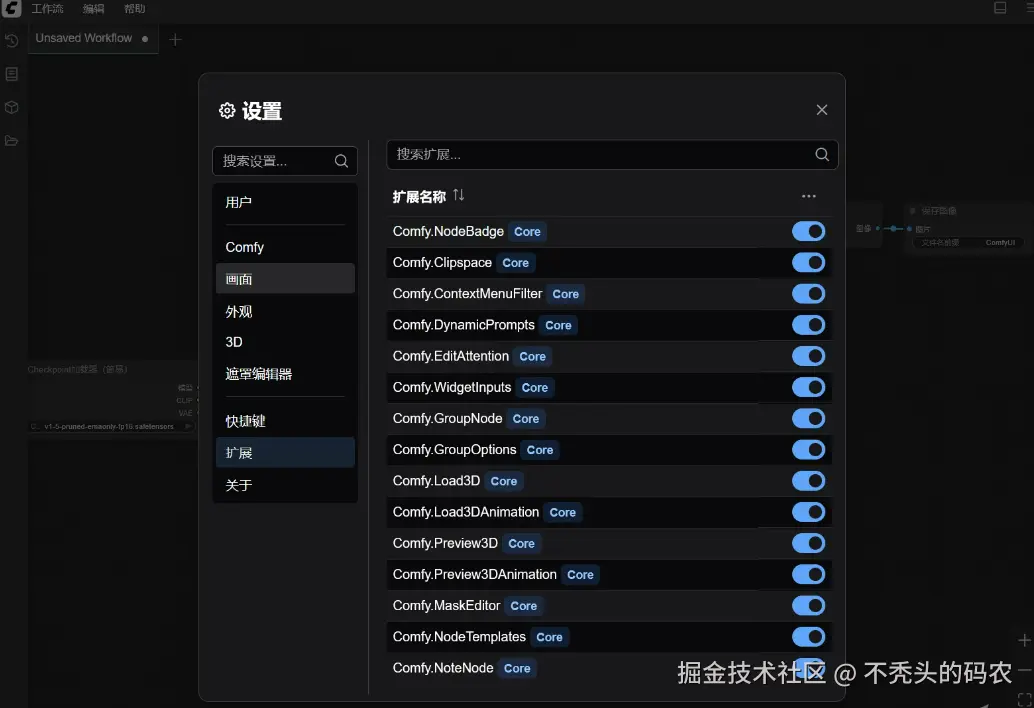This screenshot has width=1034, height=708.
Task: Open the 外观 settings category
Action: [x=285, y=311]
